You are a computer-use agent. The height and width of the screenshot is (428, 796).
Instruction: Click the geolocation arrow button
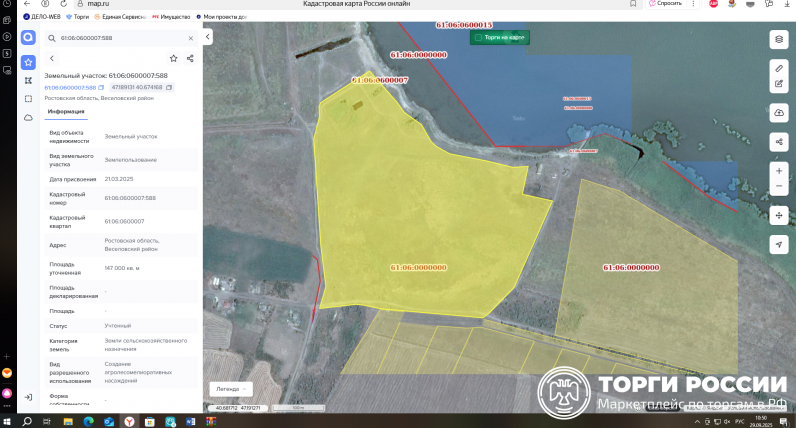[x=778, y=244]
